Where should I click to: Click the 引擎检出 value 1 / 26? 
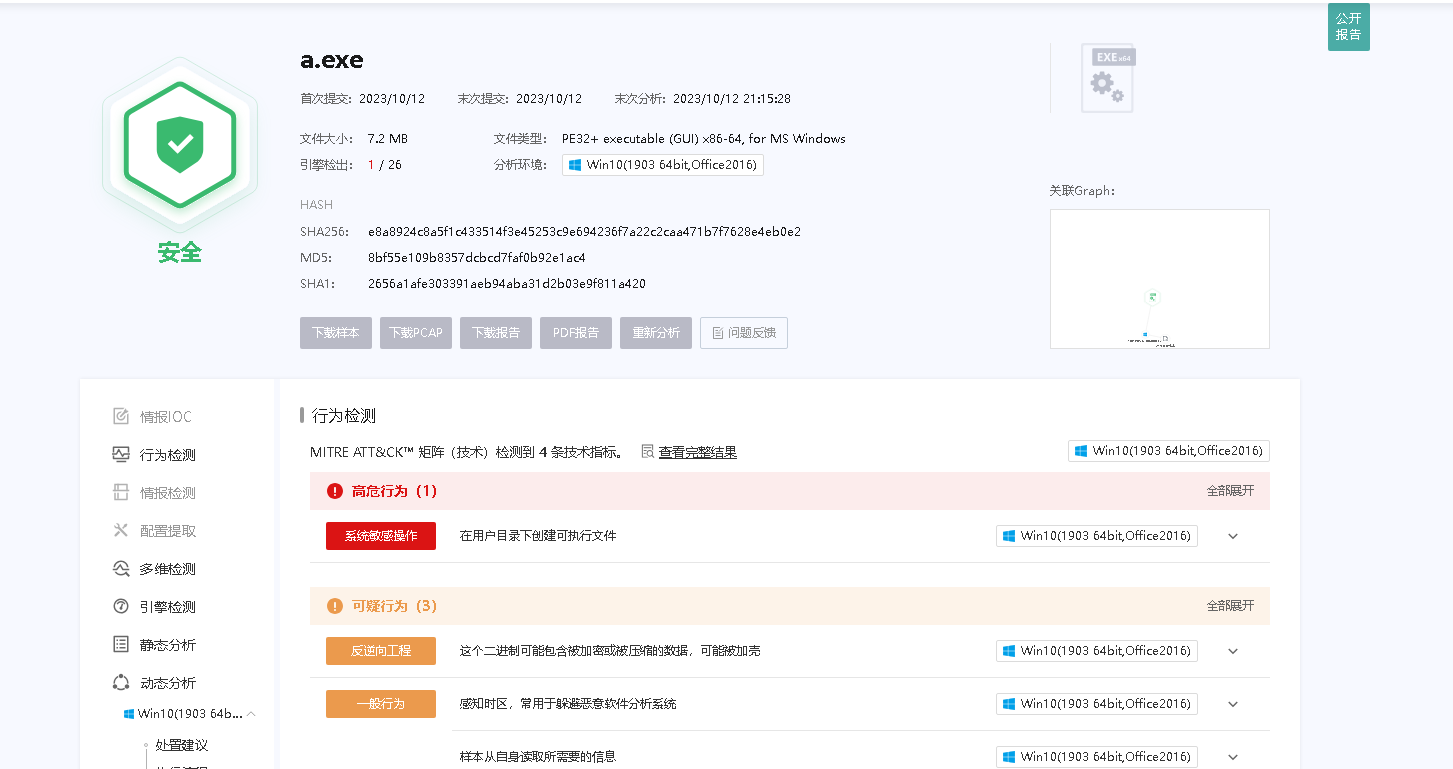click(x=385, y=165)
